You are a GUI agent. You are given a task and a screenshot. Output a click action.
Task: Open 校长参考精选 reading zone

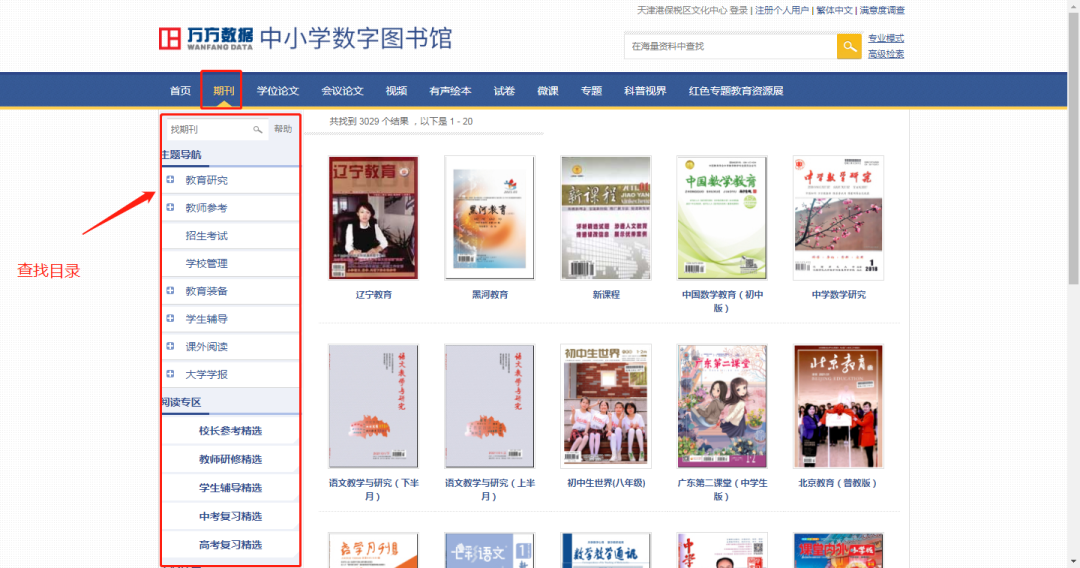(230, 431)
